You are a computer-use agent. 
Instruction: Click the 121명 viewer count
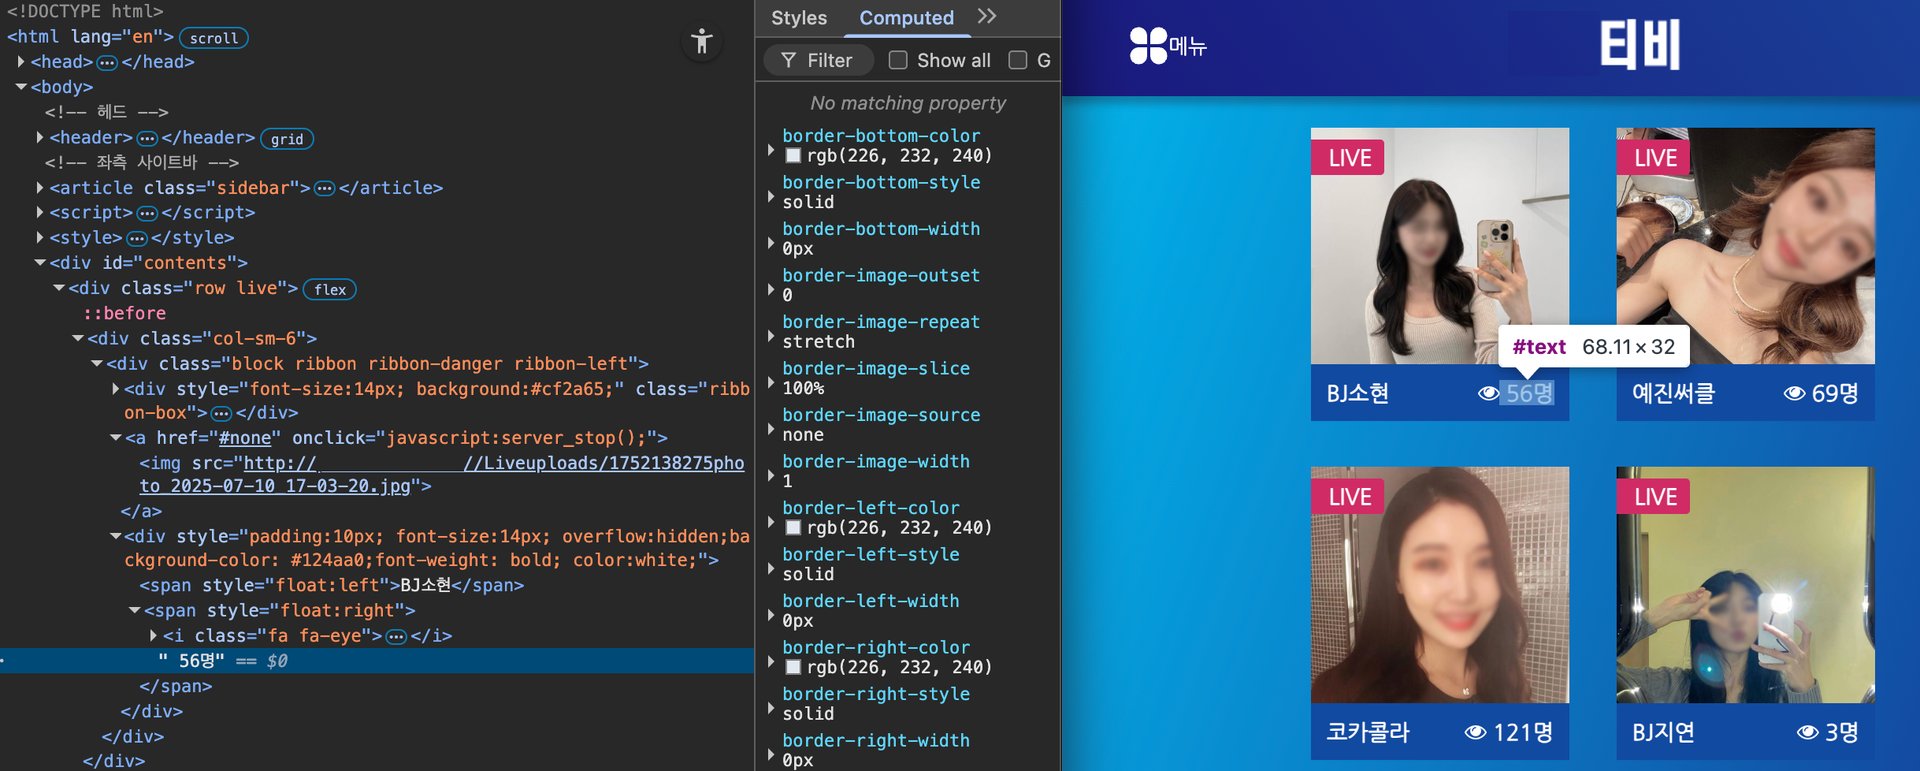(1523, 732)
